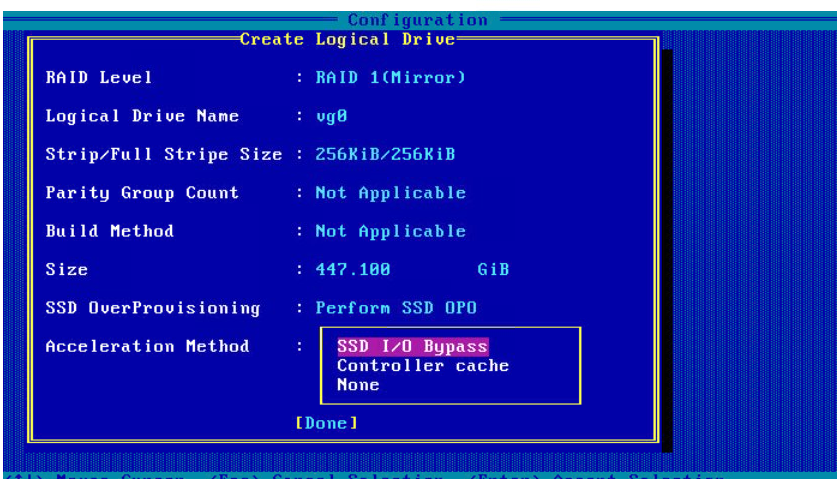The image size is (837, 479).
Task: Change the RAID 1(Mirror) level value
Action: 390,77
